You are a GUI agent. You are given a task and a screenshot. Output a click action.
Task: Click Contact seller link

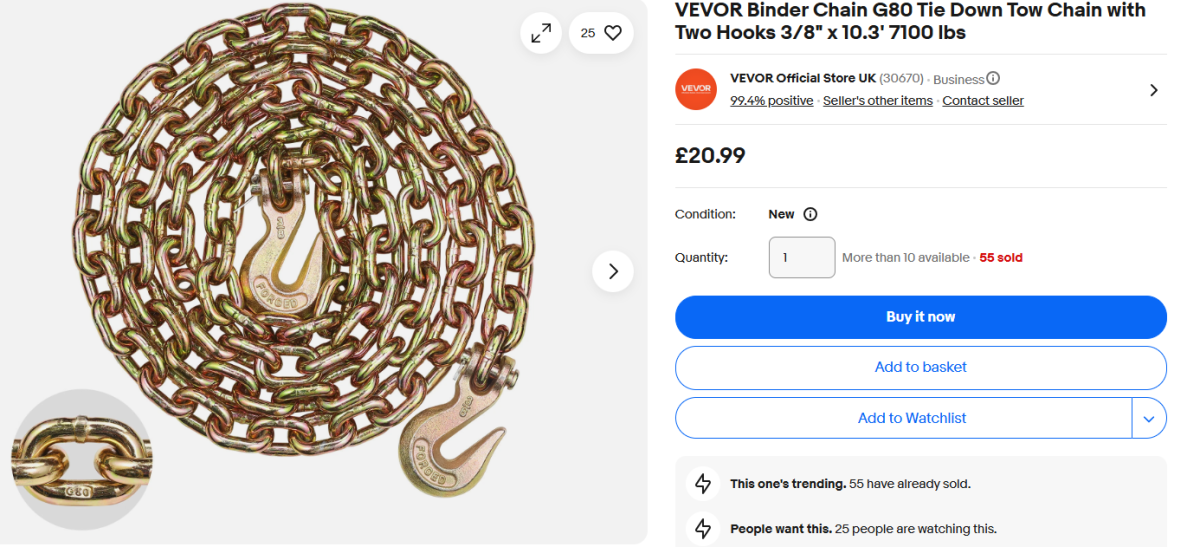[x=983, y=101]
